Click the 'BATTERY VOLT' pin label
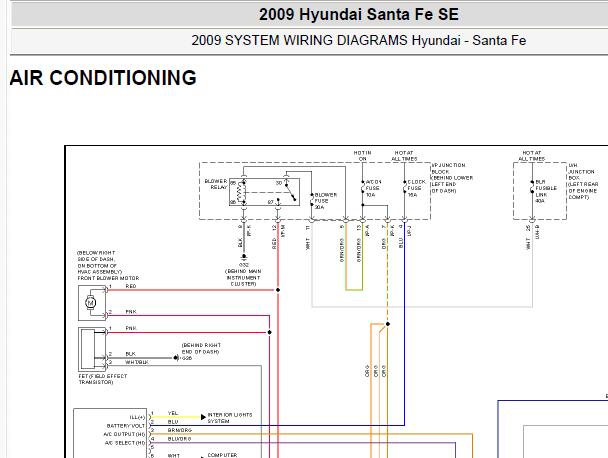Image resolution: width=608 pixels, height=458 pixels. pos(126,426)
